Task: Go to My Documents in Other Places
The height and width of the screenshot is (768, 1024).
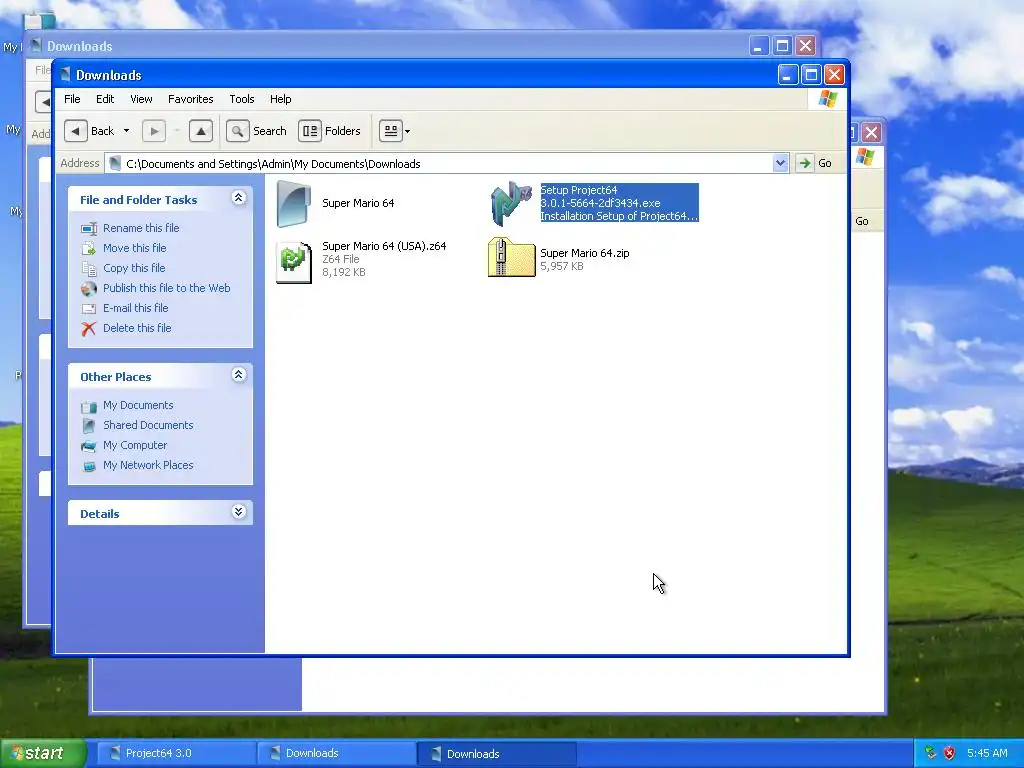Action: point(138,406)
